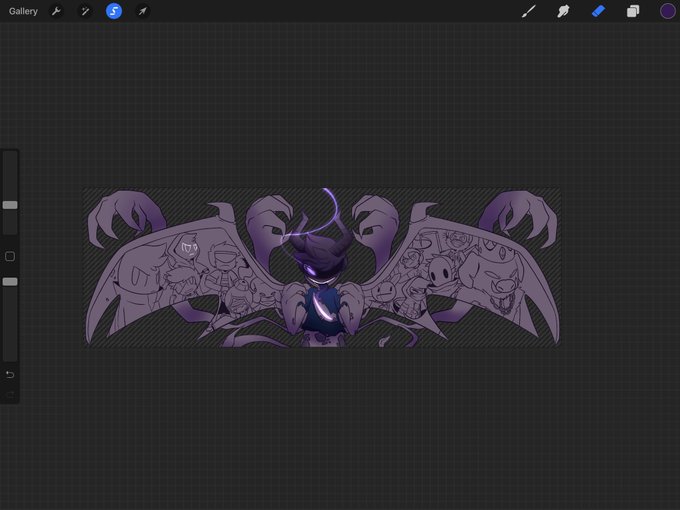The height and width of the screenshot is (510, 680).
Task: Select the Smudge tool
Action: point(563,11)
